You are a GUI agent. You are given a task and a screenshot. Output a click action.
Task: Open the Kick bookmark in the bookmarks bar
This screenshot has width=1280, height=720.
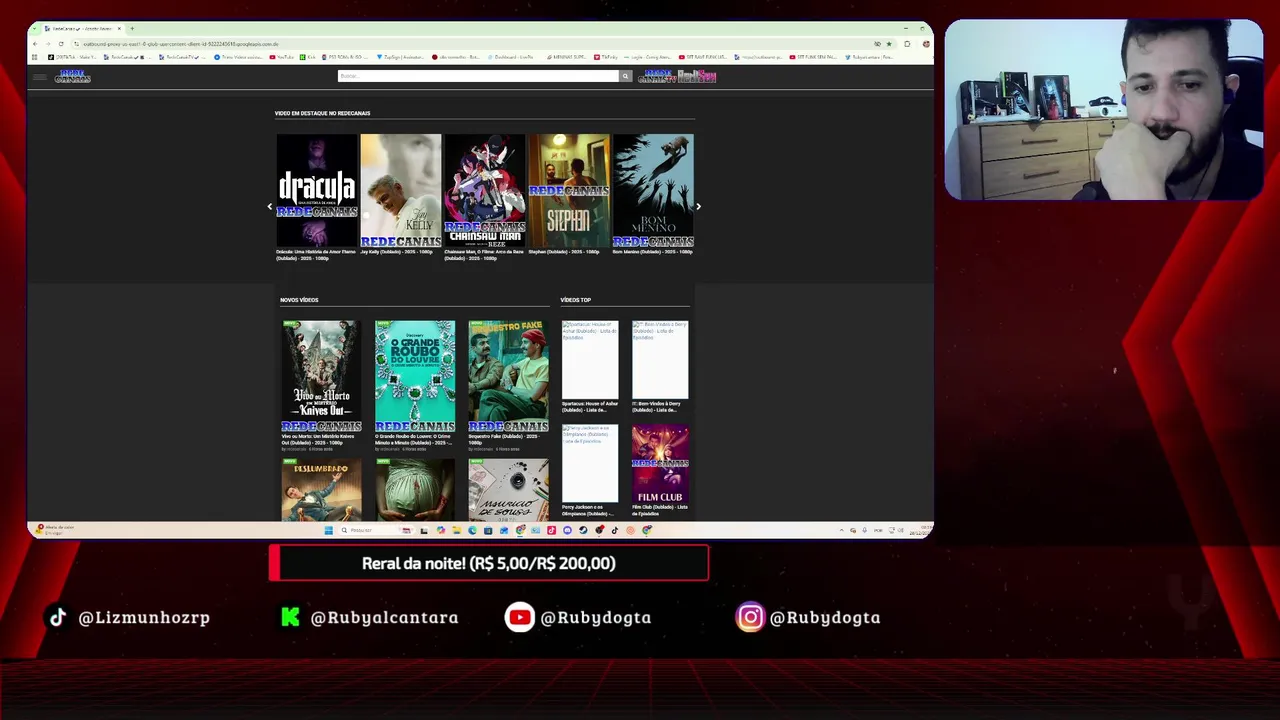click(310, 57)
